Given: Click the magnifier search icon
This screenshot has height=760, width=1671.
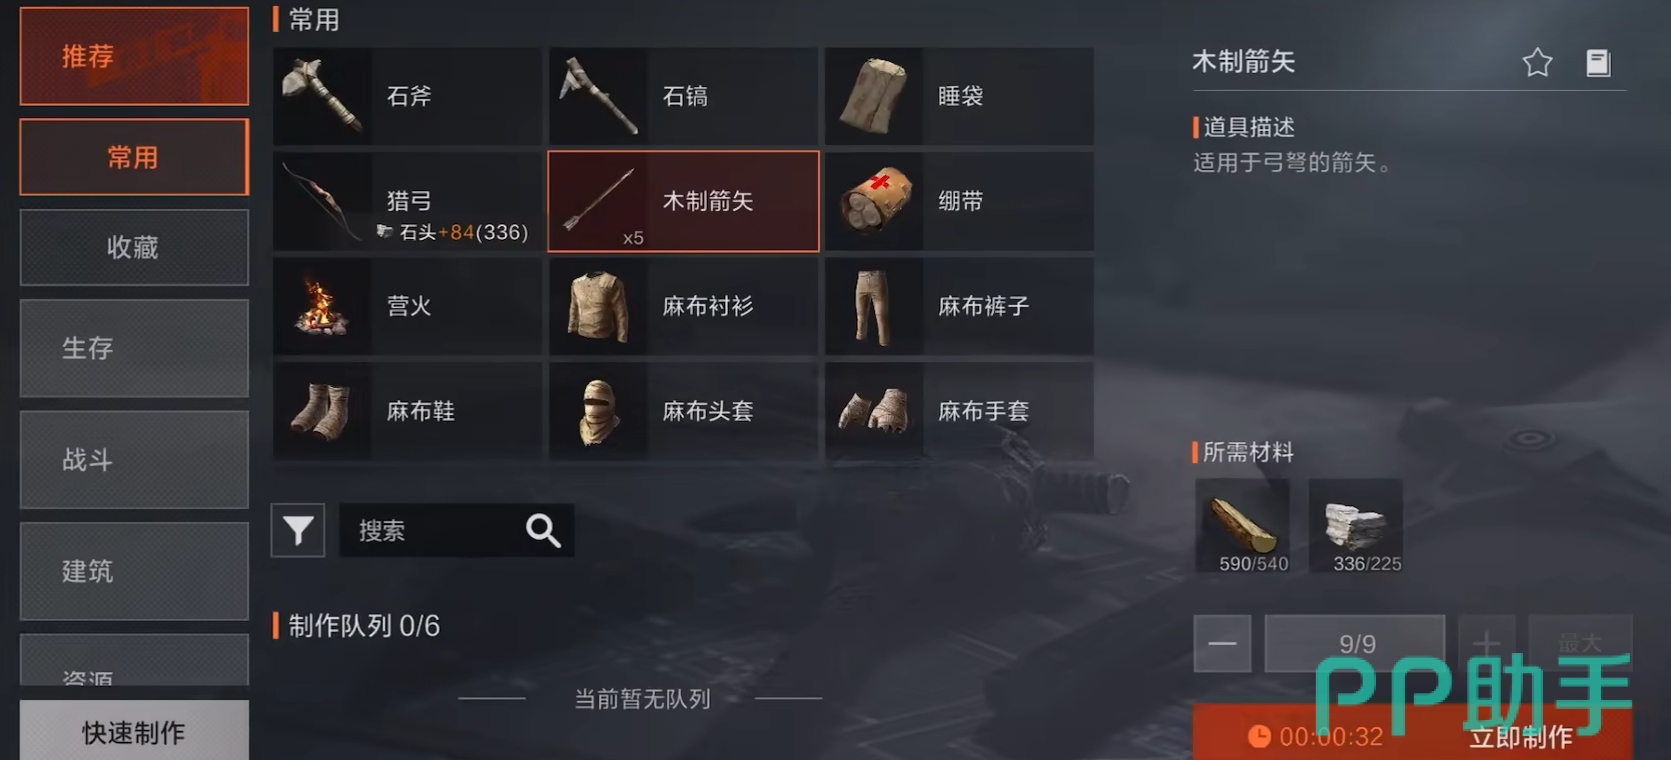Looking at the screenshot, I should [543, 530].
